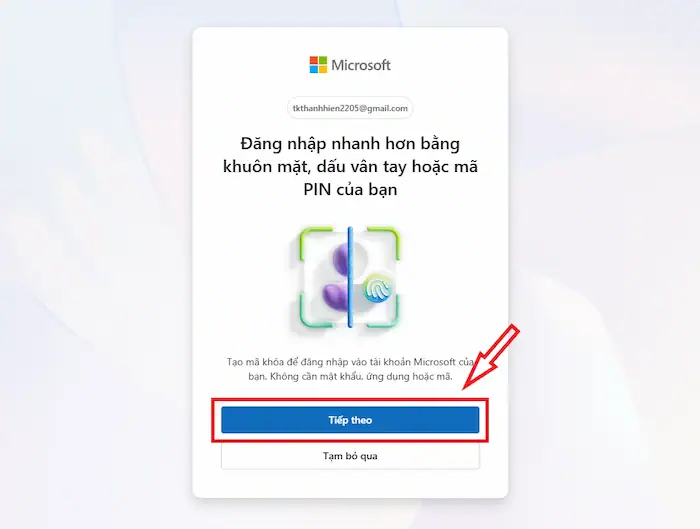Click the Microsoft wordmark text

361,65
